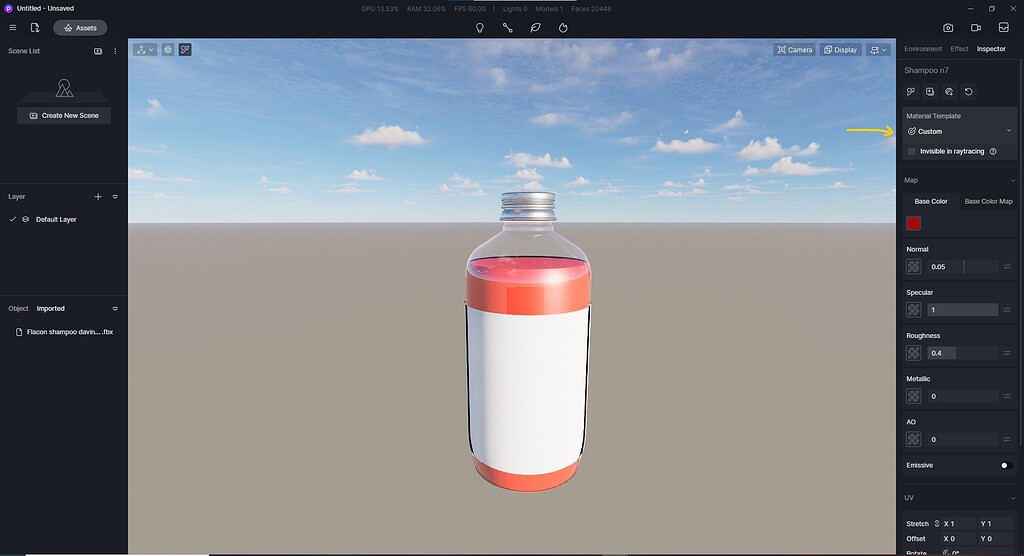Click the Display button in viewport
The image size is (1024, 556).
click(x=840, y=50)
